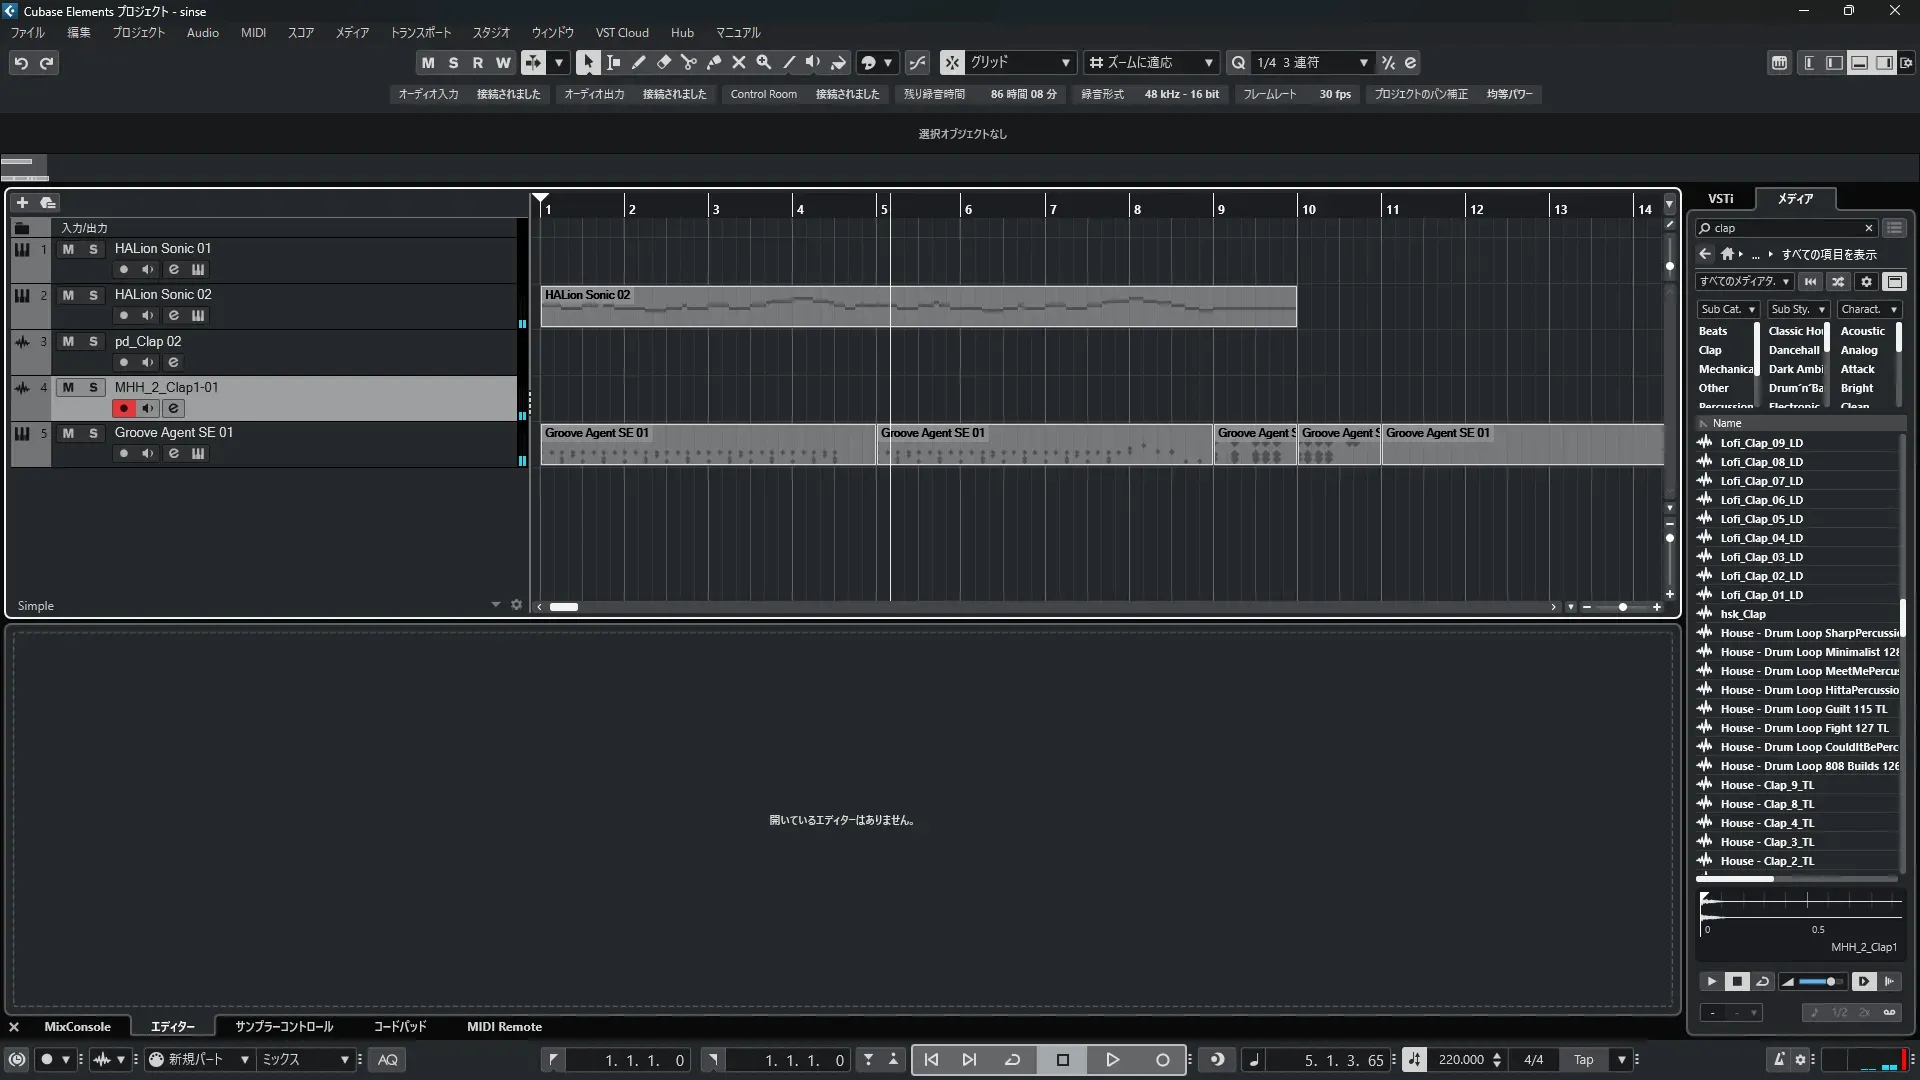Click the media preview volume slider

click(x=1819, y=981)
